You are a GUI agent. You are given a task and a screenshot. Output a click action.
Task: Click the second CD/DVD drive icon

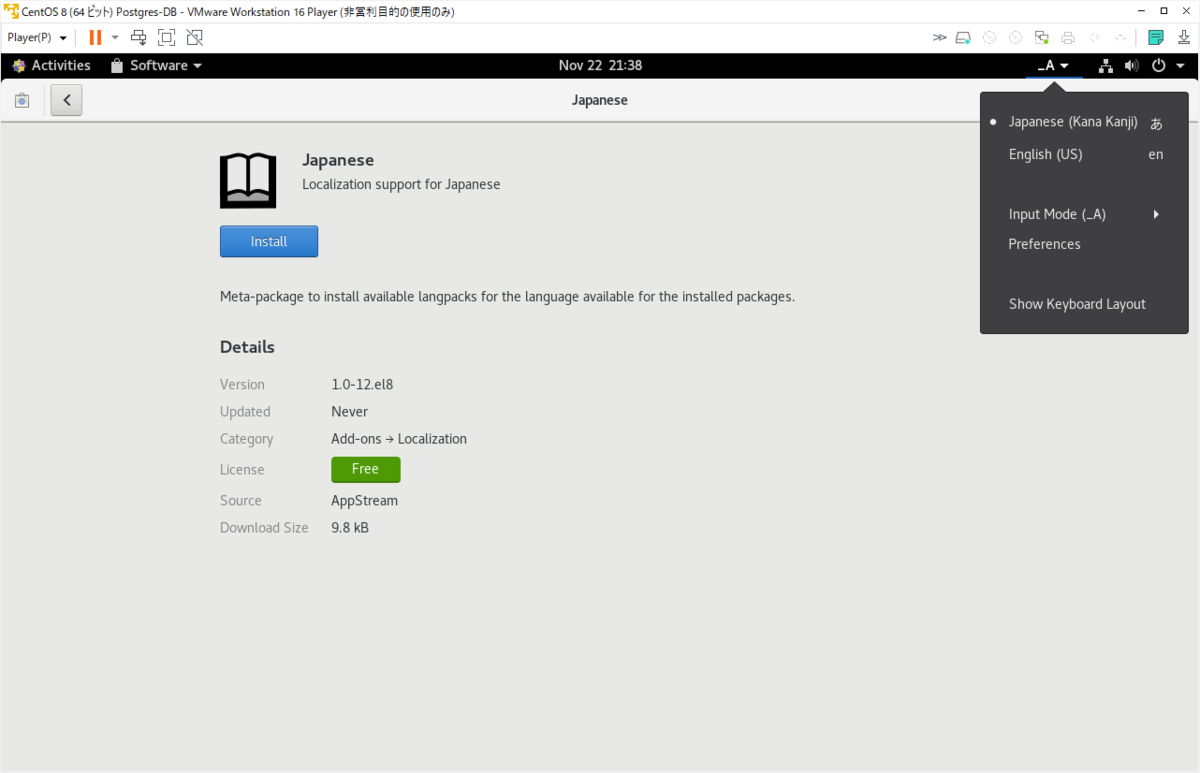click(1015, 37)
